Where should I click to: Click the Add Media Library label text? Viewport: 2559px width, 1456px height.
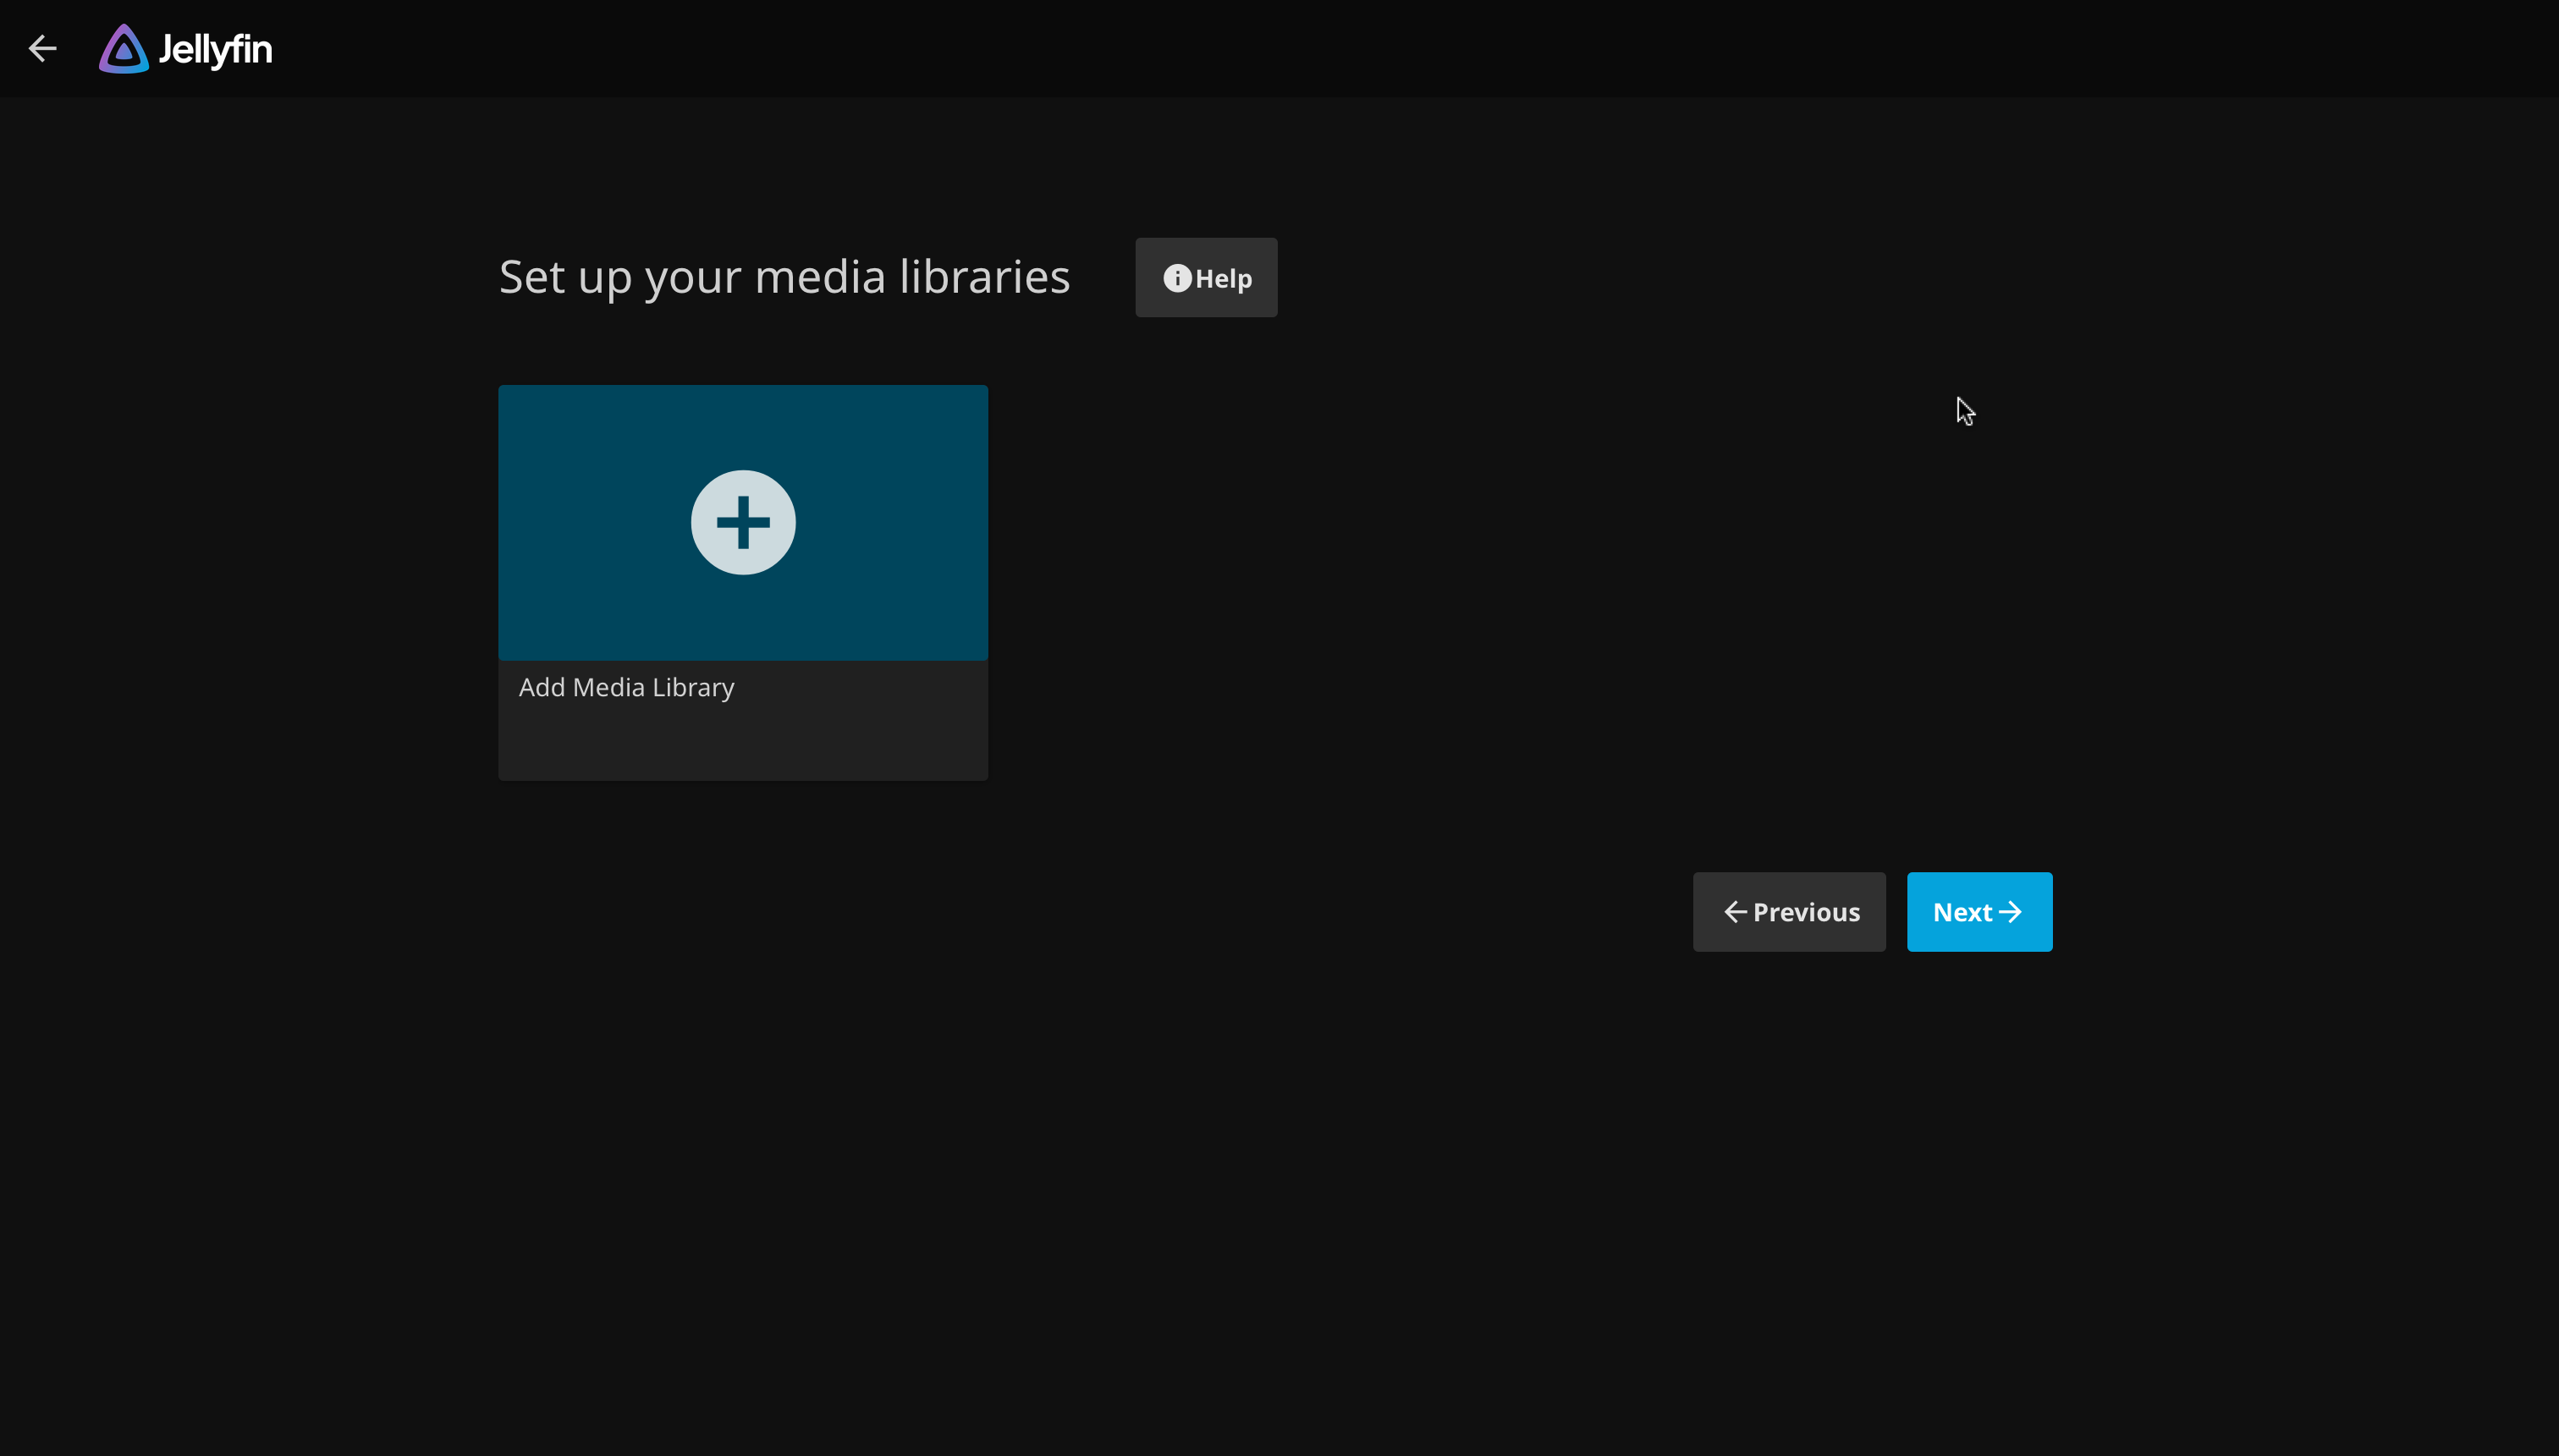point(626,687)
